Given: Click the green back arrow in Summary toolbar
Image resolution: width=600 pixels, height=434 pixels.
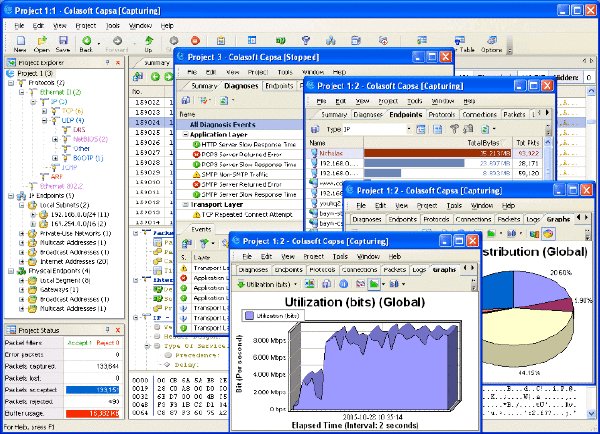Looking at the screenshot, I should [155, 77].
